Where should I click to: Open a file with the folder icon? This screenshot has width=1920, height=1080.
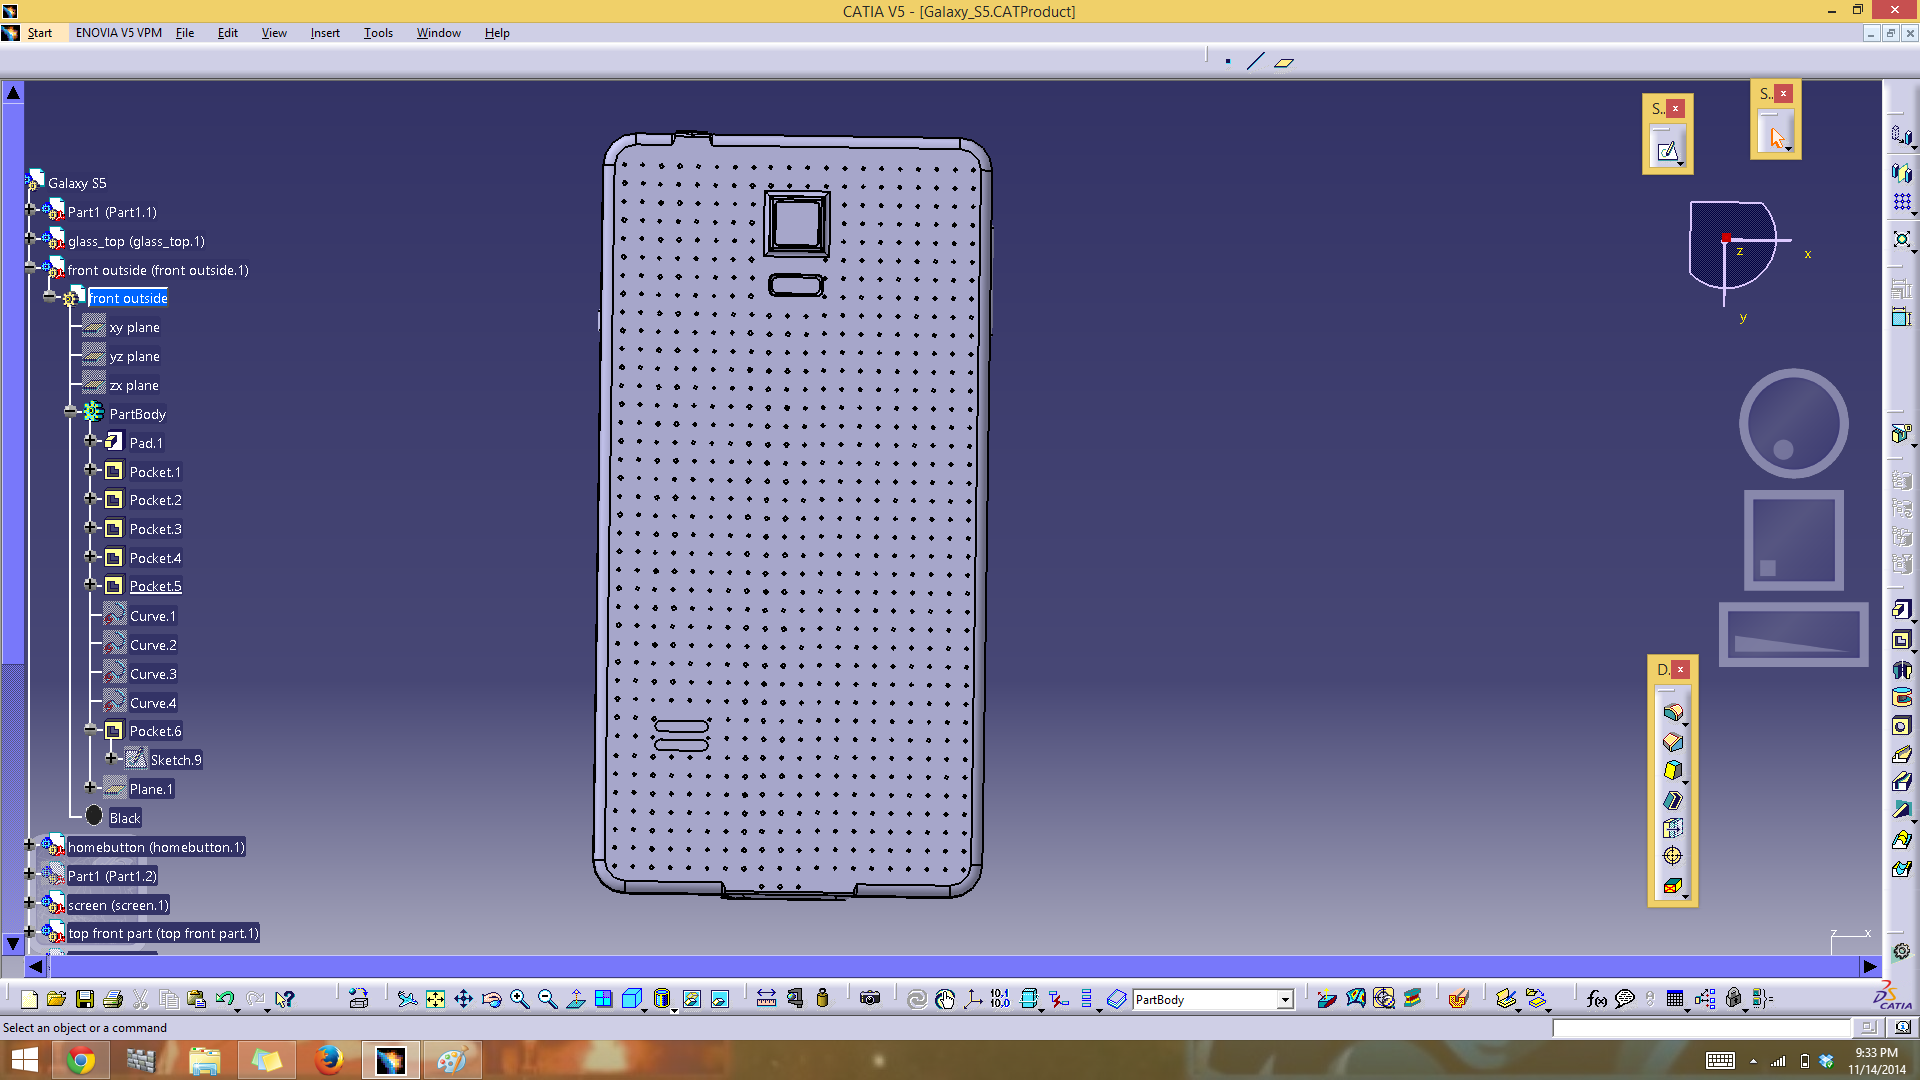click(x=56, y=999)
